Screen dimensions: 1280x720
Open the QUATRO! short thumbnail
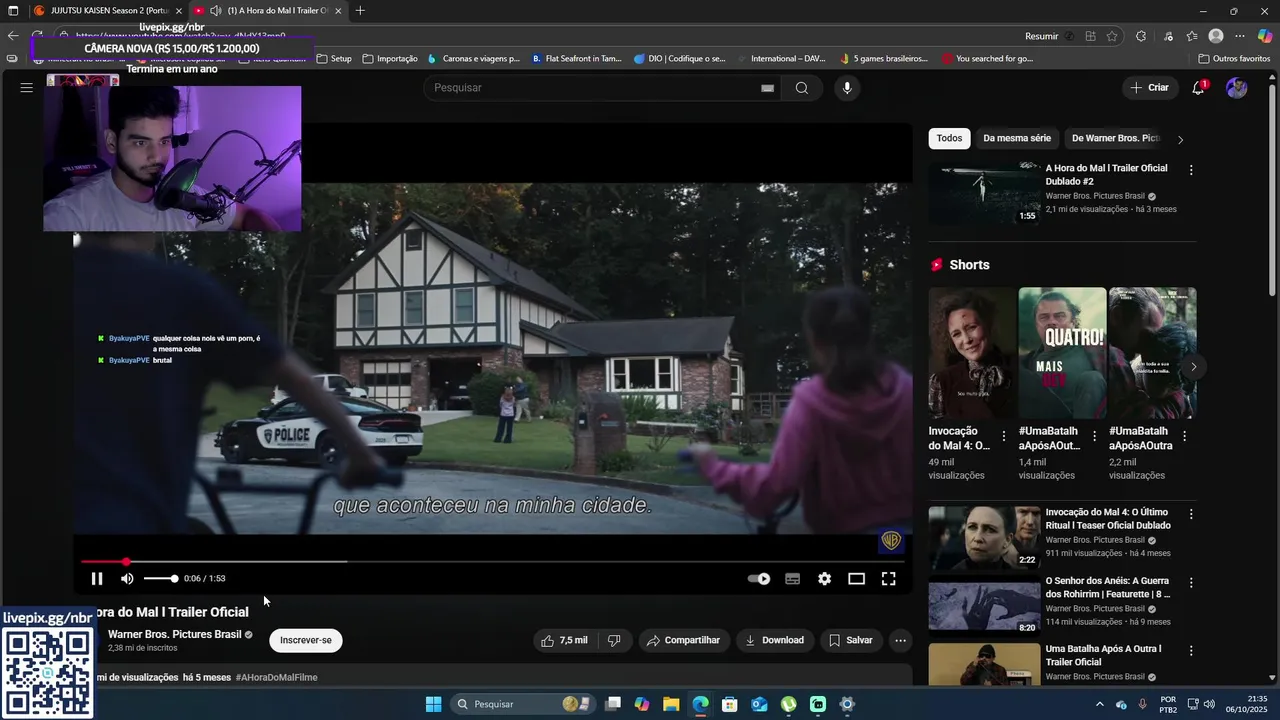coord(1062,353)
